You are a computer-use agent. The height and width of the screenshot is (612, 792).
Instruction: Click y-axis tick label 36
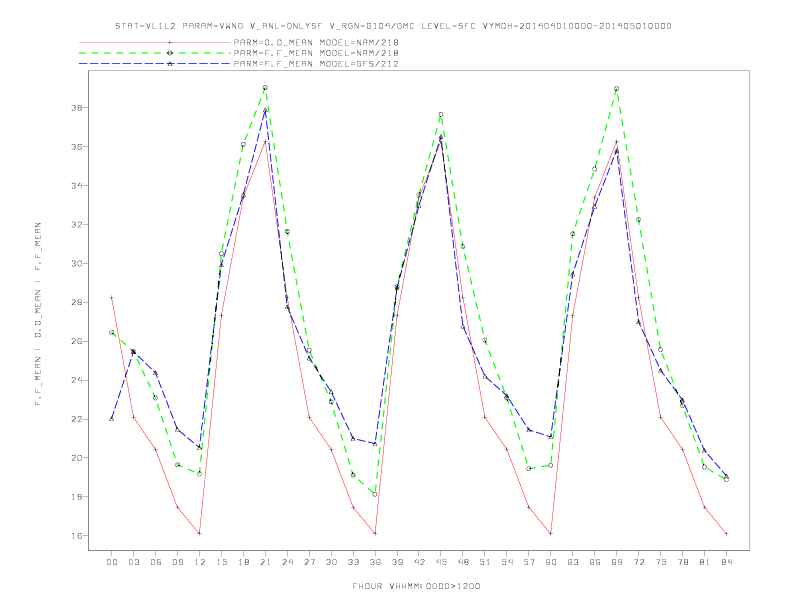click(76, 147)
